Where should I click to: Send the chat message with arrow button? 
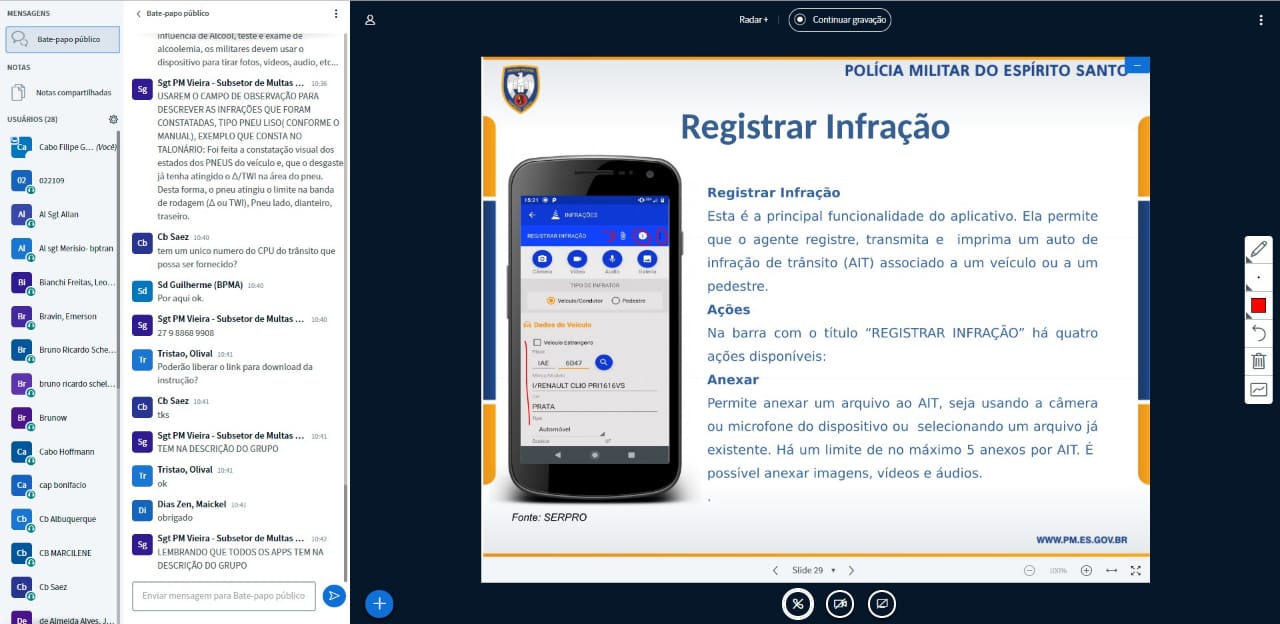pos(334,596)
